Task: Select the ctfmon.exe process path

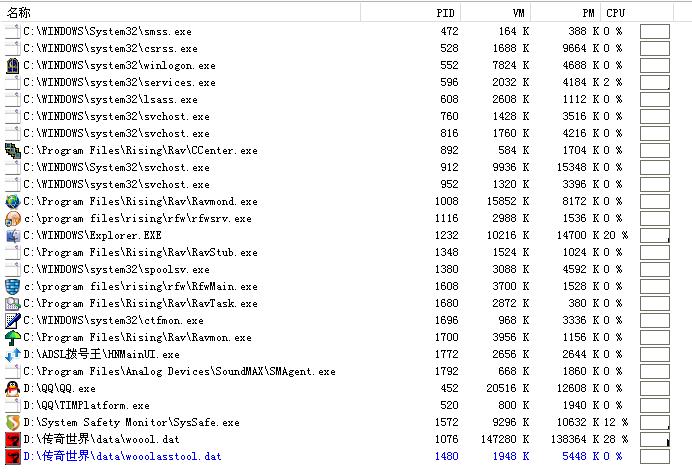Action: [x=113, y=321]
